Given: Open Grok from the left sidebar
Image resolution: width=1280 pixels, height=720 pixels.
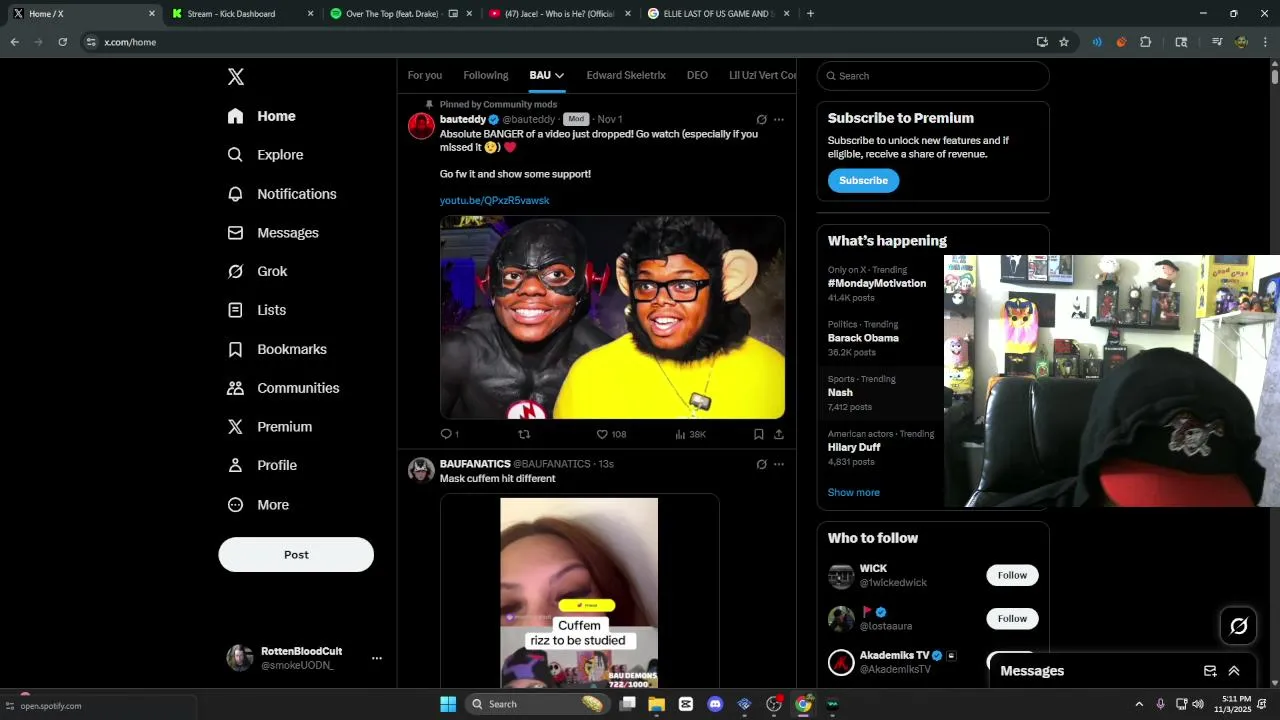Looking at the screenshot, I should [257, 271].
